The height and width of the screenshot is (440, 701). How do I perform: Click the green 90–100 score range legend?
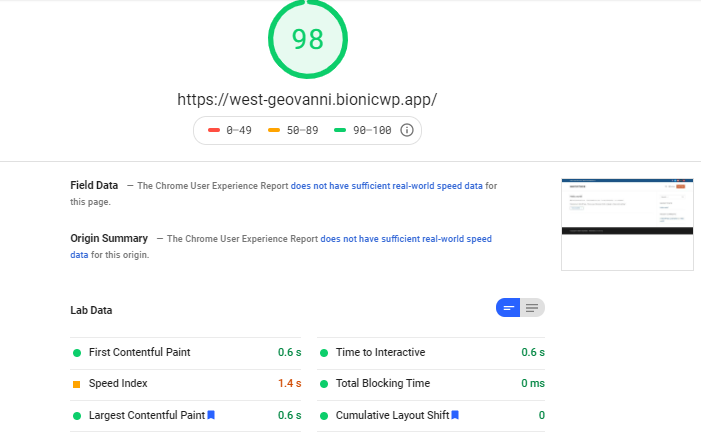363,130
